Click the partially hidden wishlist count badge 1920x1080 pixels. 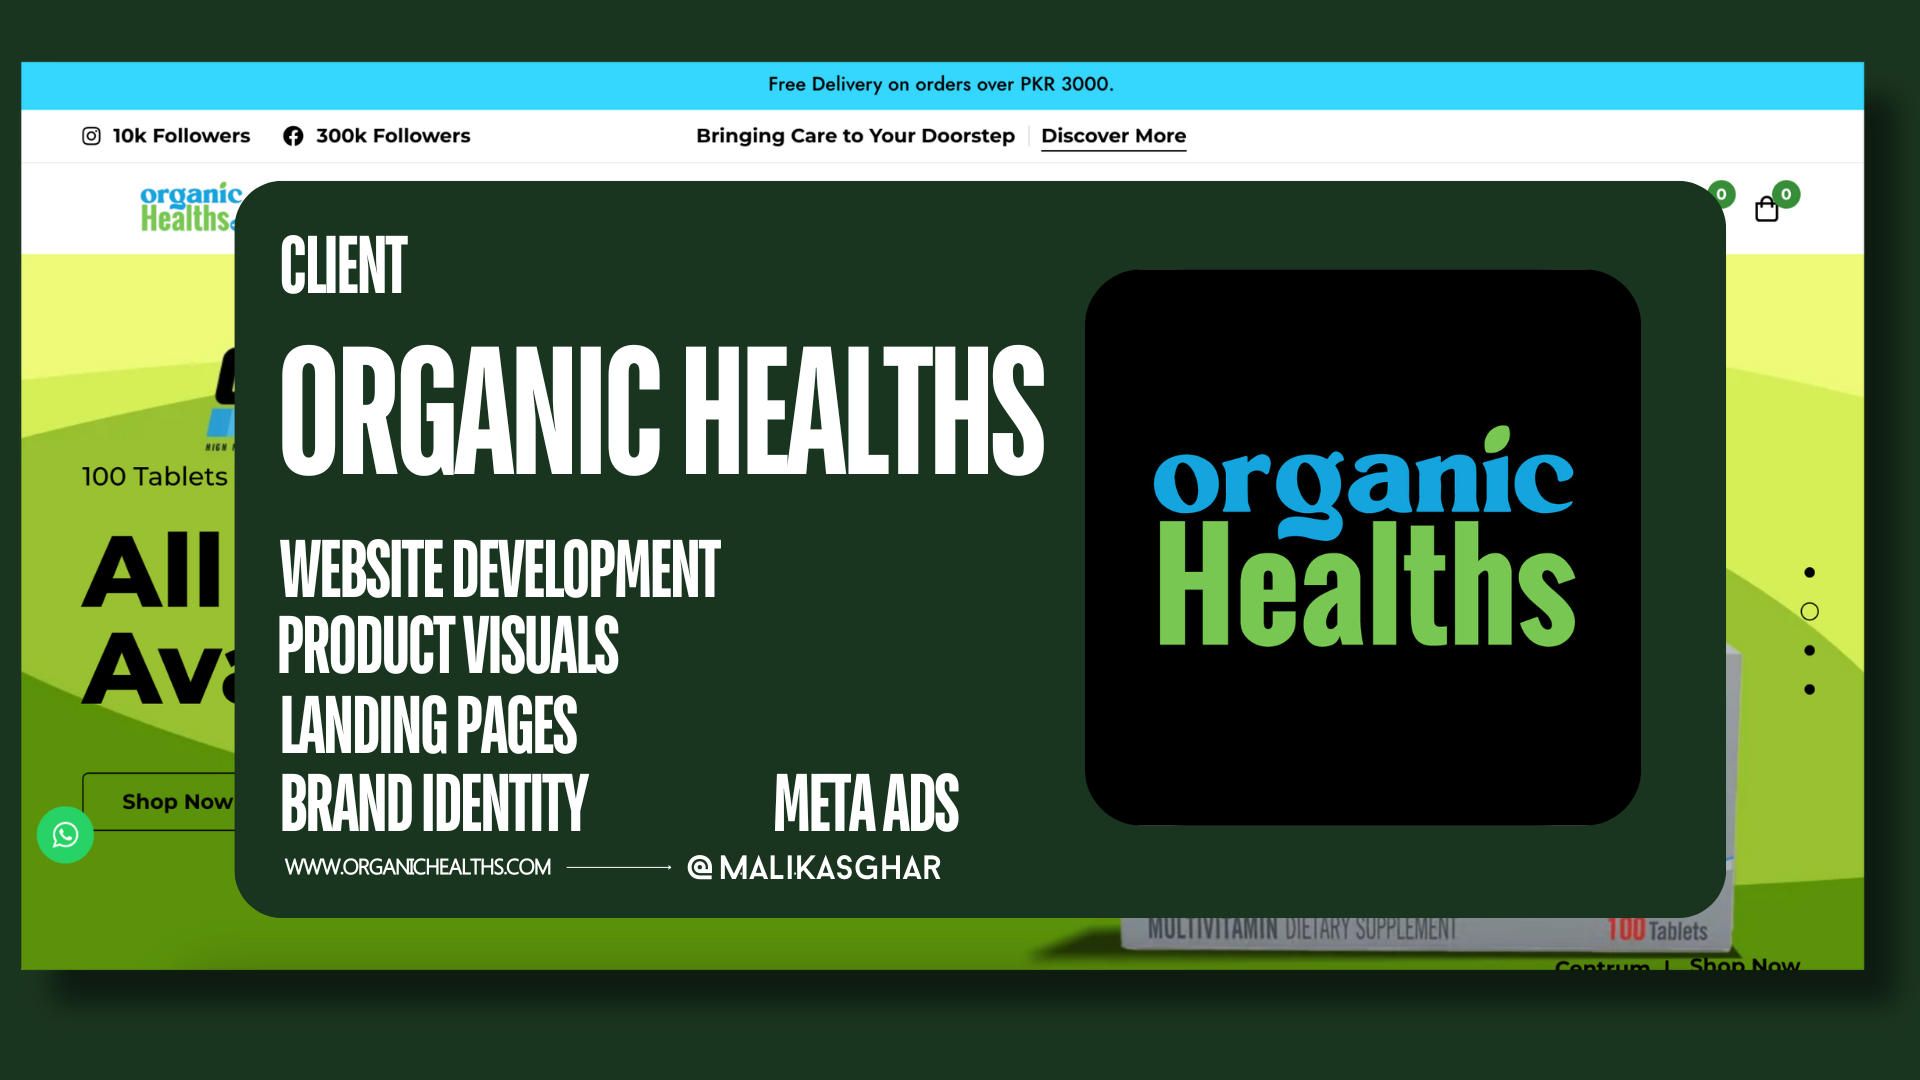coord(1722,194)
